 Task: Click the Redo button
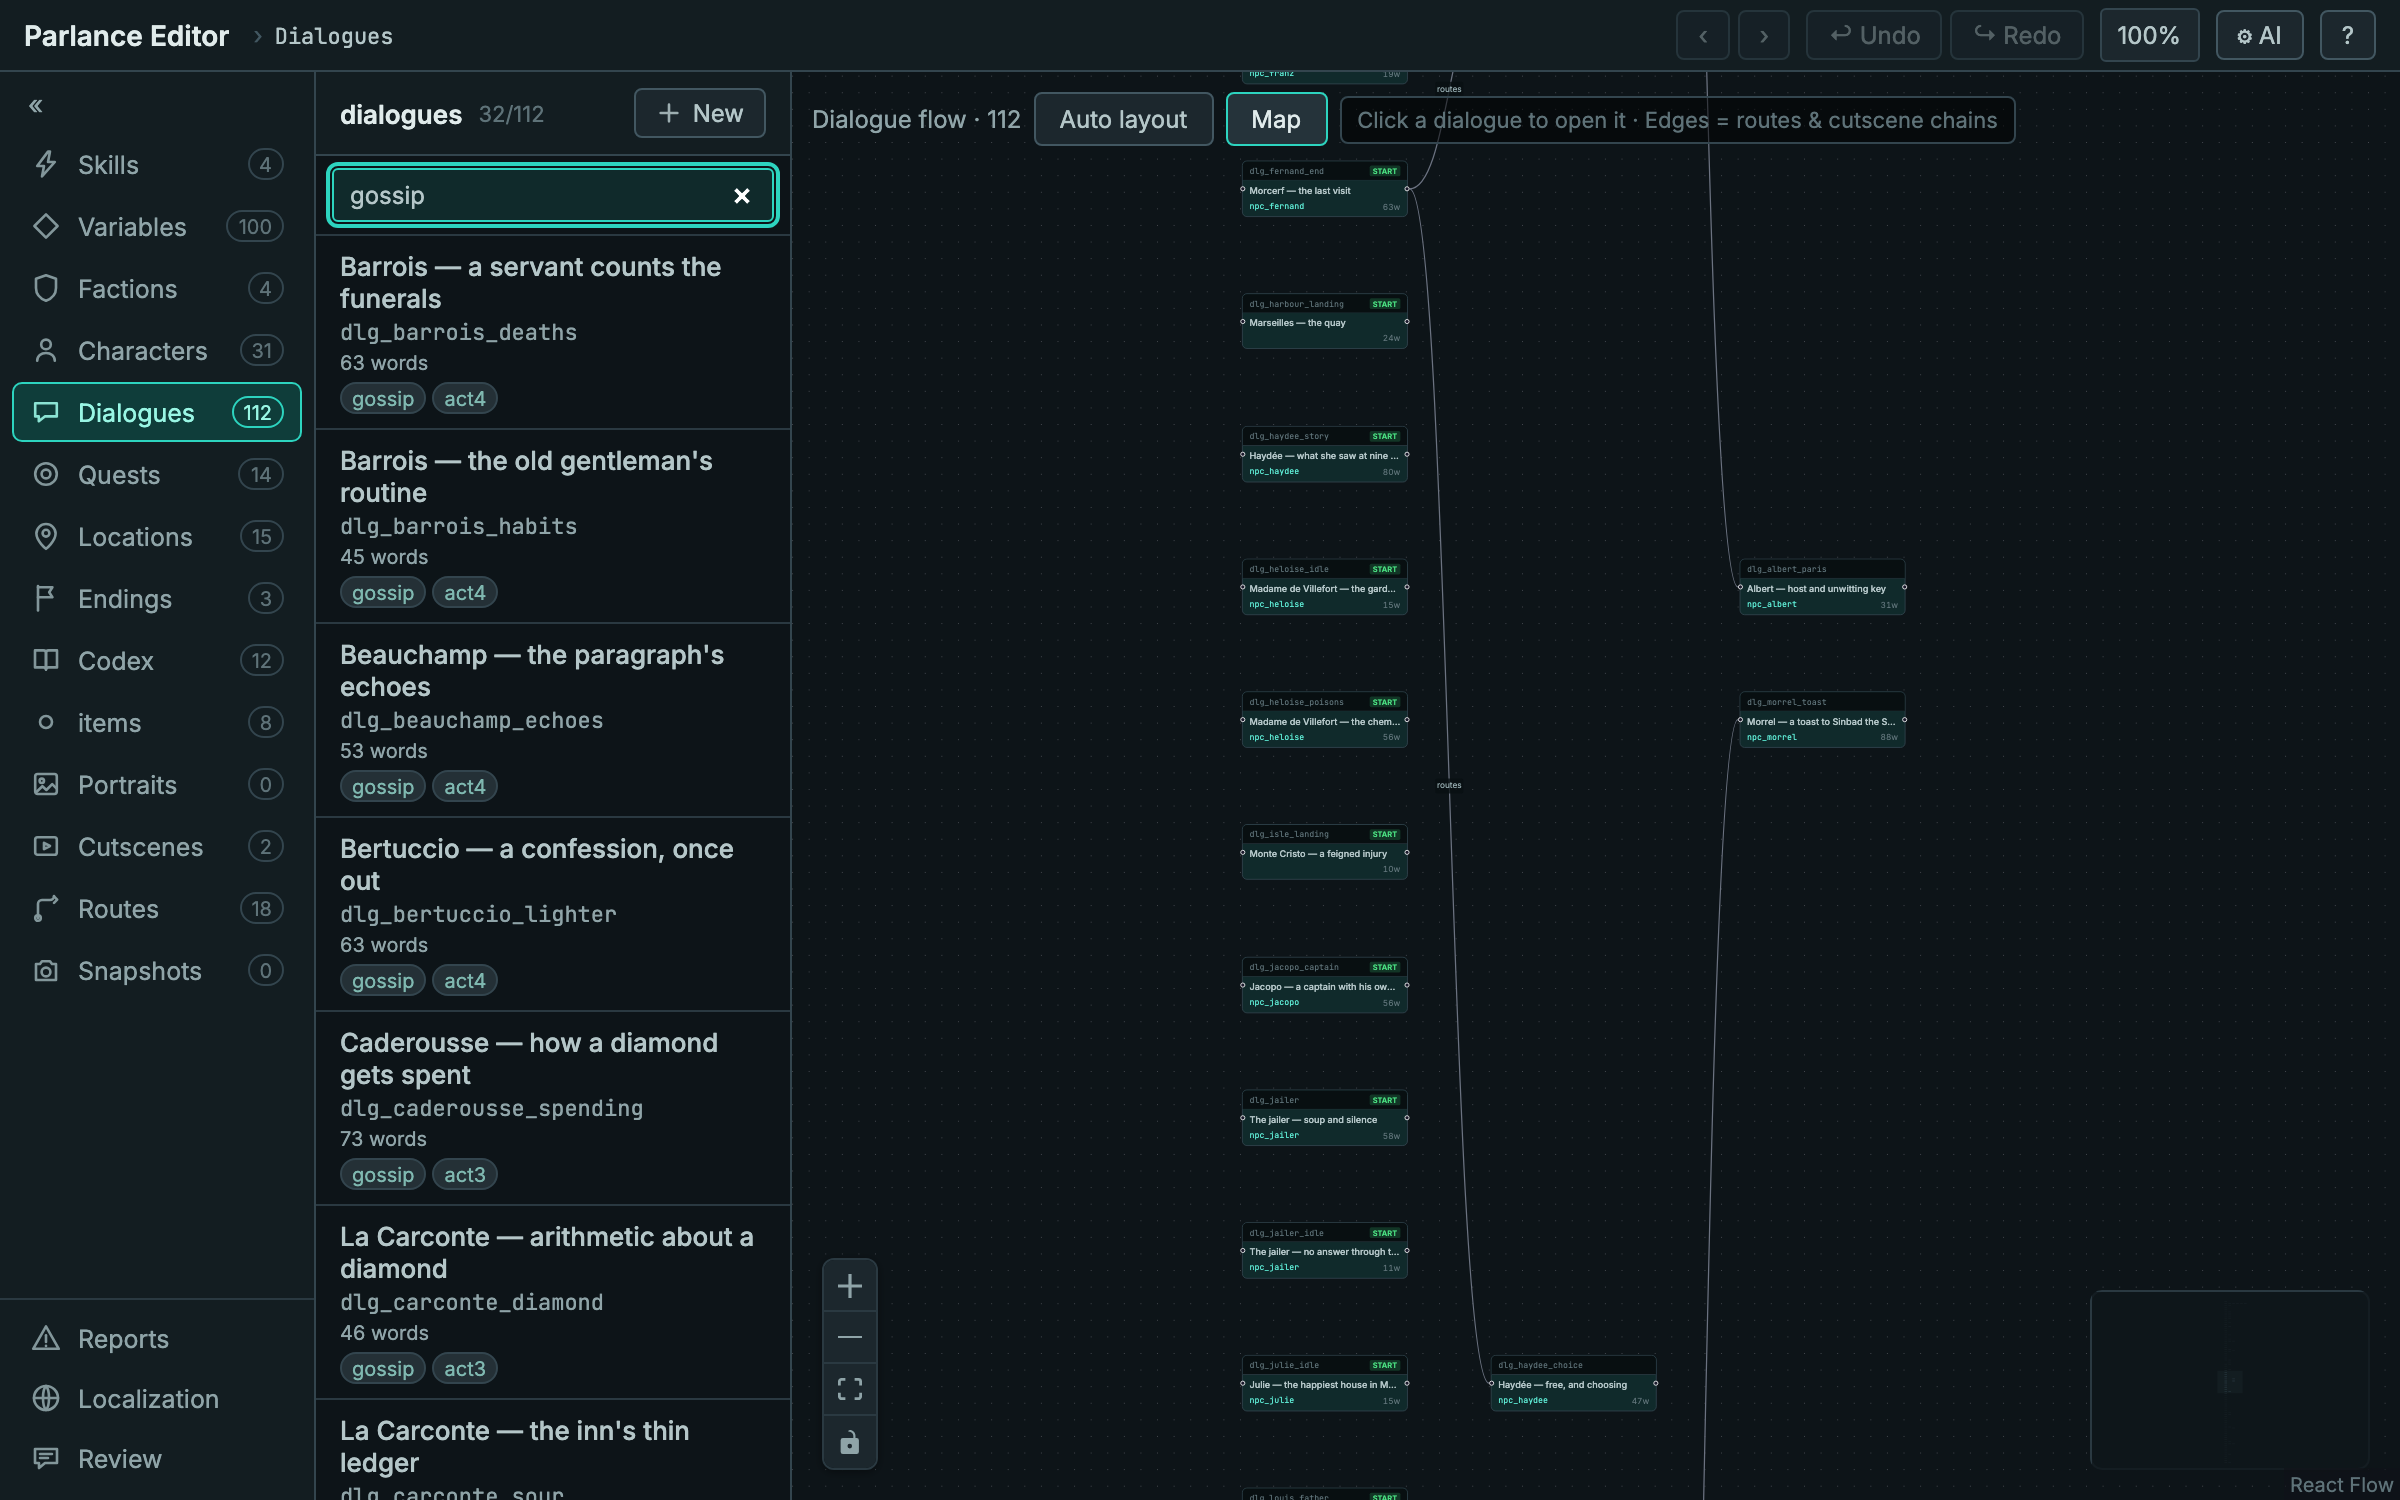tap(2016, 36)
